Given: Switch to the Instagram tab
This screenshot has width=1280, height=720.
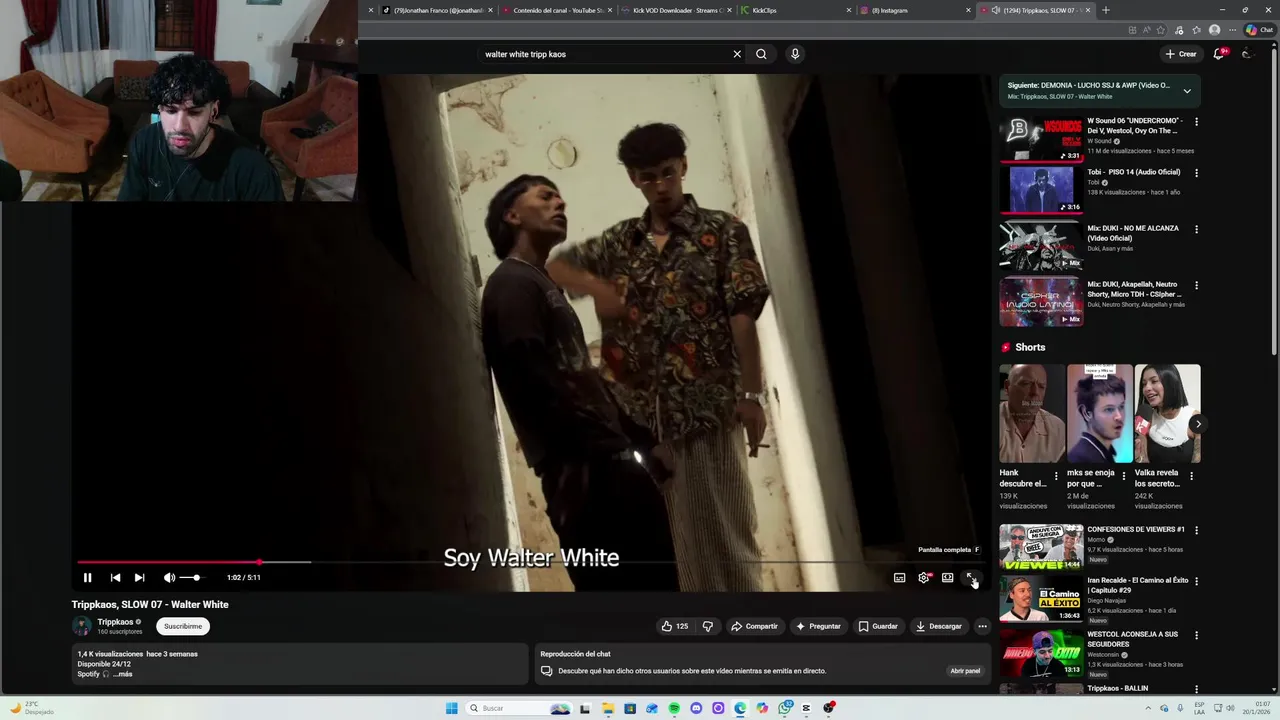Looking at the screenshot, I should [915, 10].
